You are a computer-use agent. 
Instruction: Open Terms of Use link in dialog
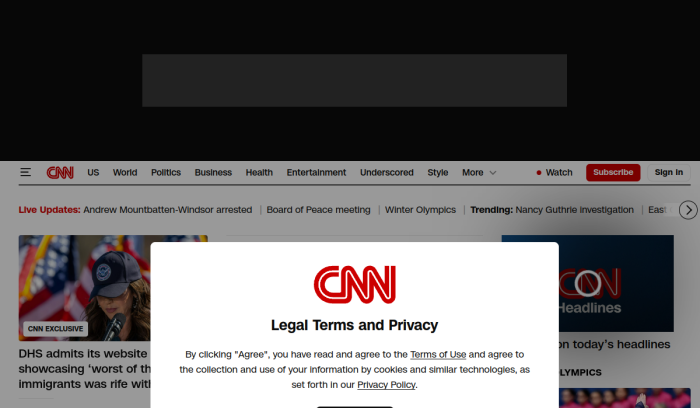pos(438,354)
